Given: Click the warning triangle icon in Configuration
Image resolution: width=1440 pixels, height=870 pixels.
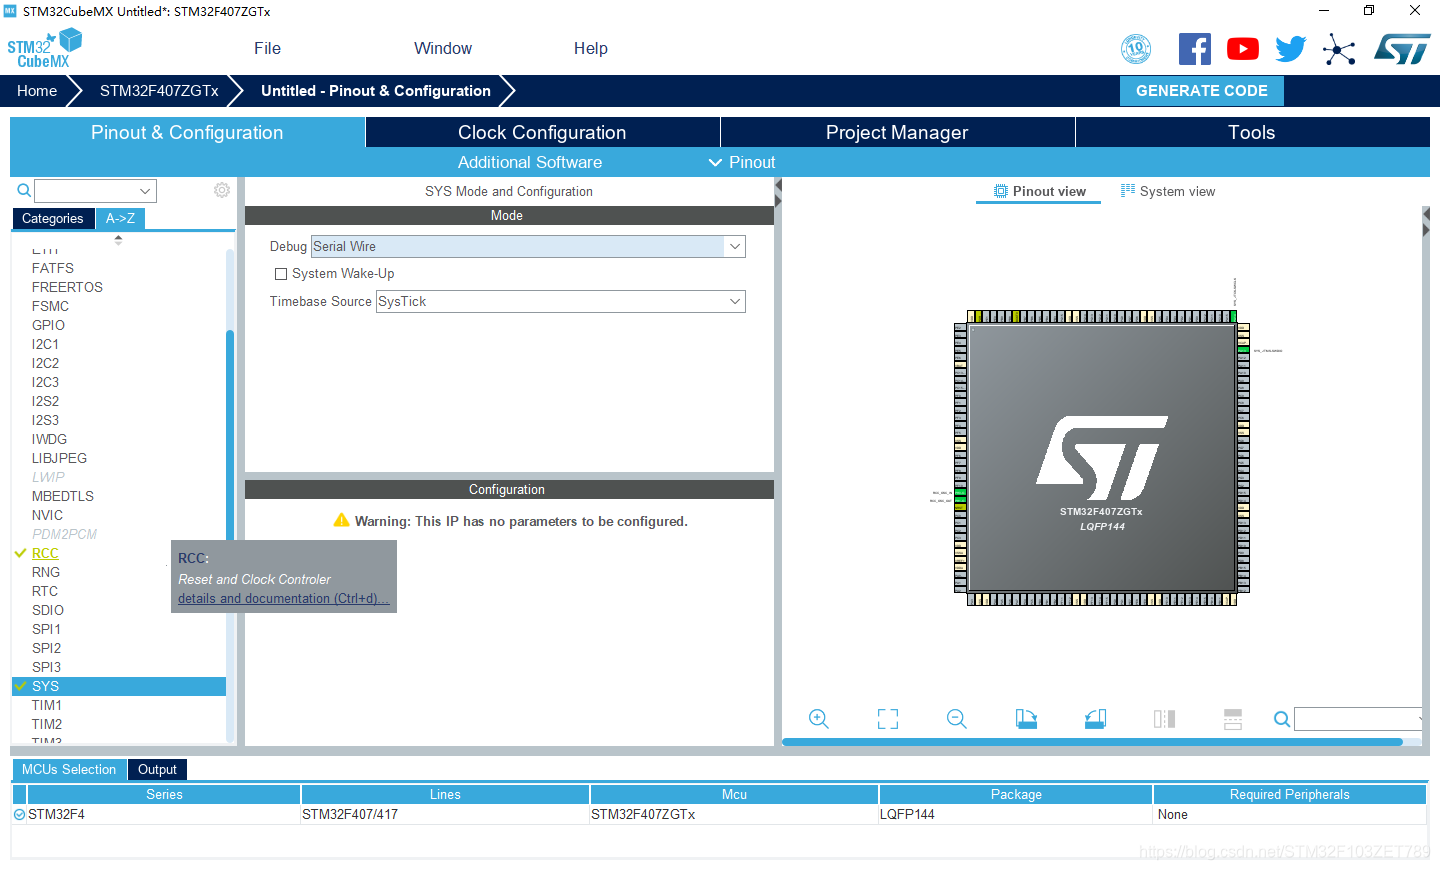Looking at the screenshot, I should 341,520.
